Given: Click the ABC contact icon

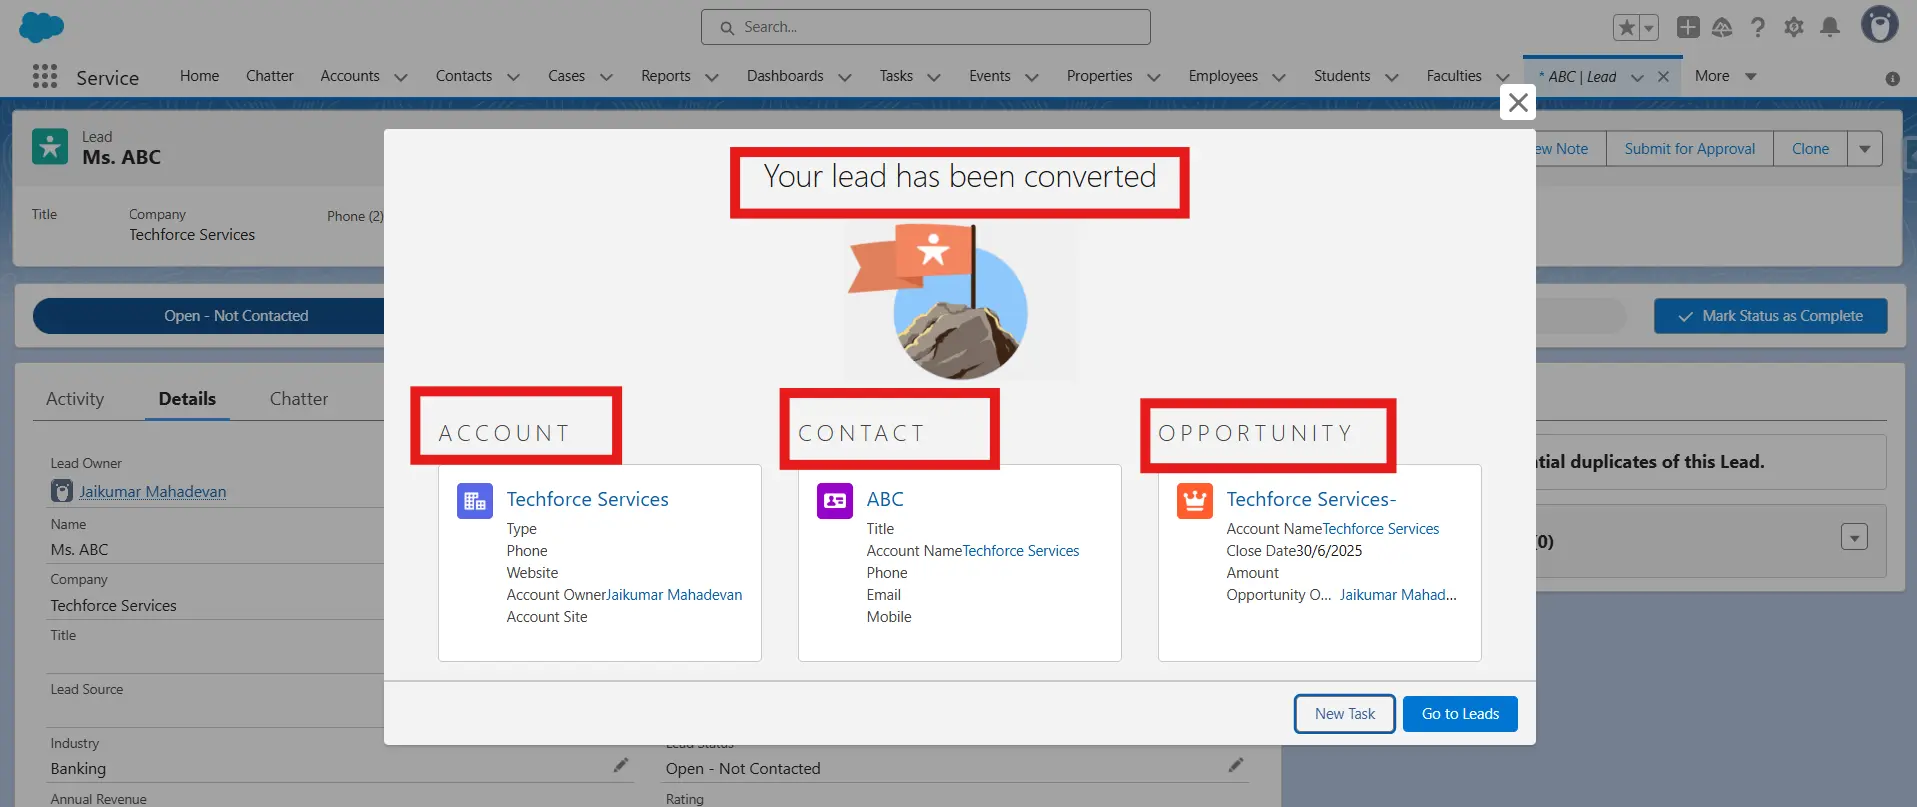Looking at the screenshot, I should 835,501.
